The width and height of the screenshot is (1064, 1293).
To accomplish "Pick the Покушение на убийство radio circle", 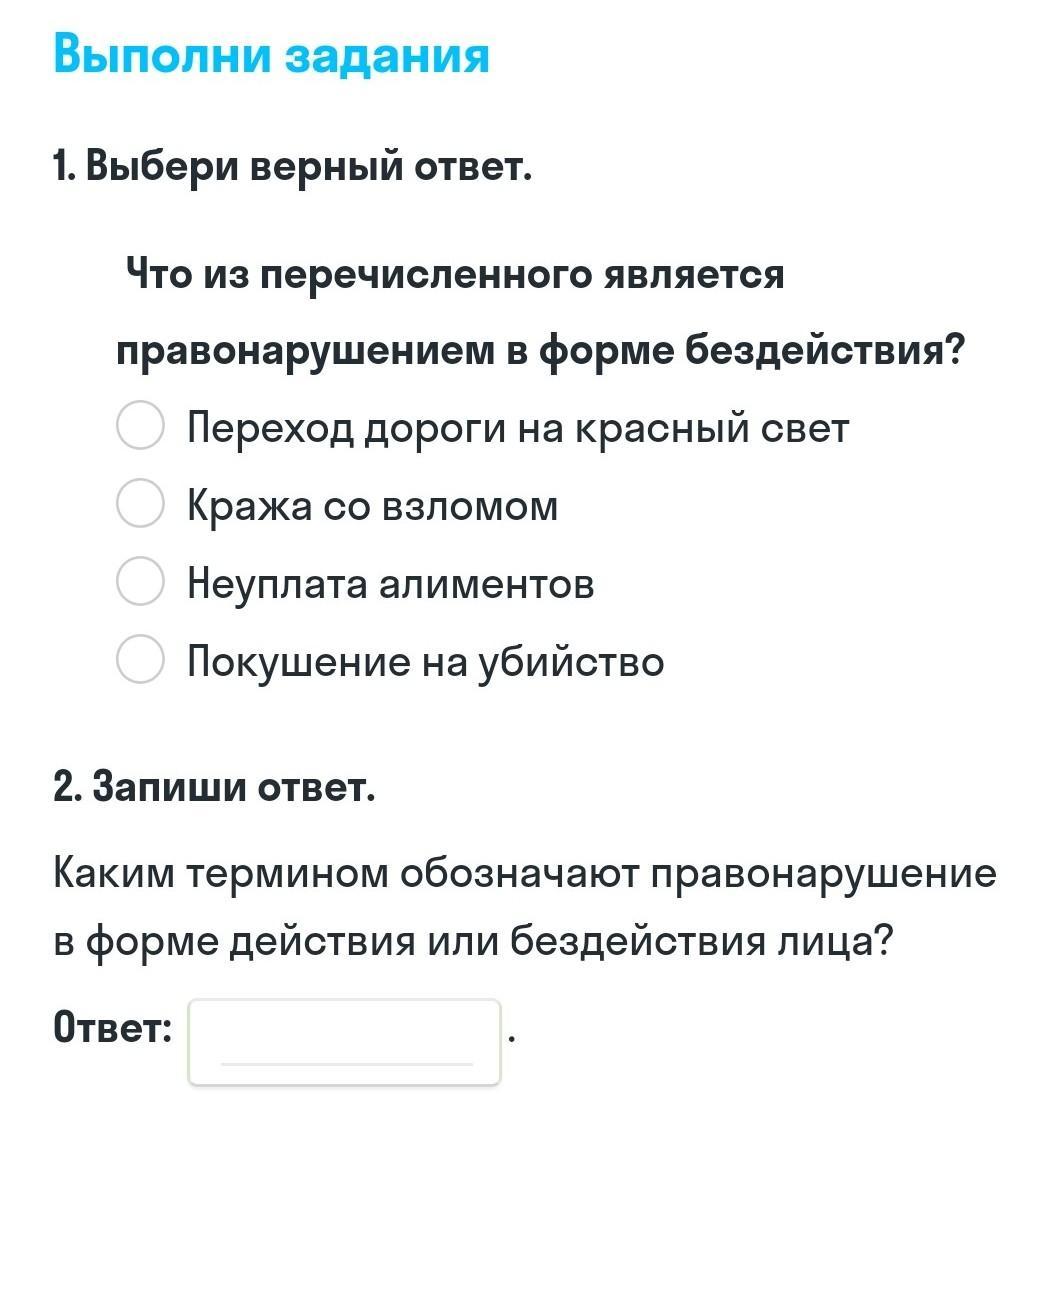I will pos(140,659).
